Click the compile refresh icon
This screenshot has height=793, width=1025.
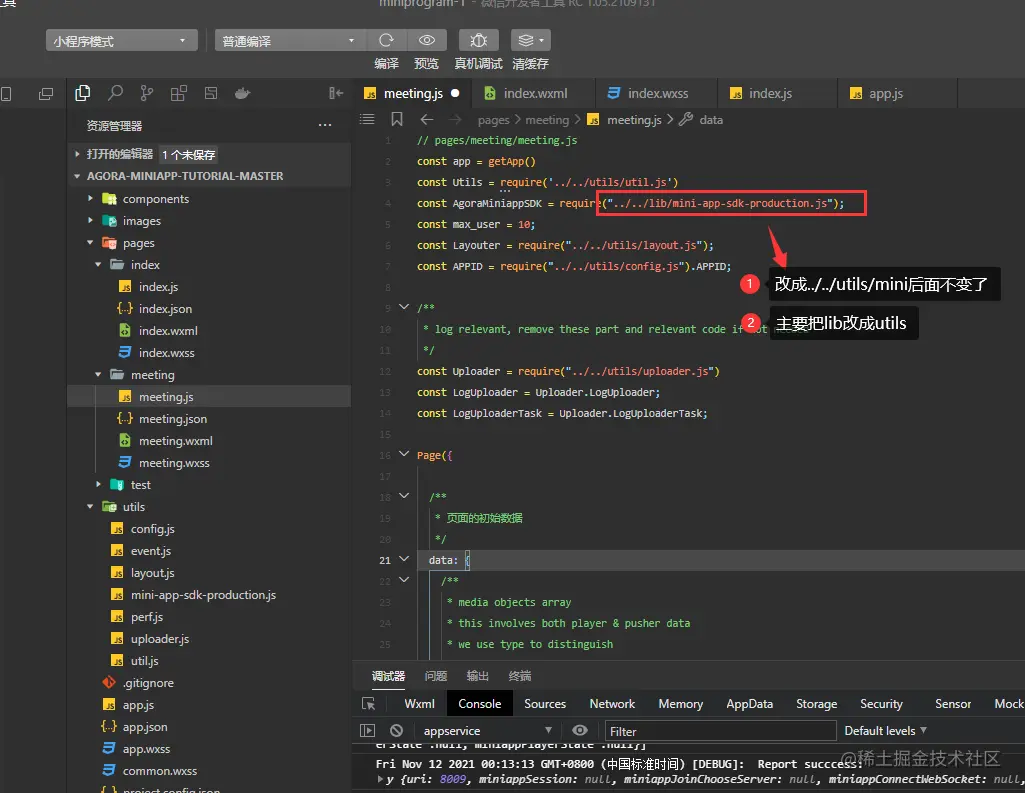[x=386, y=41]
